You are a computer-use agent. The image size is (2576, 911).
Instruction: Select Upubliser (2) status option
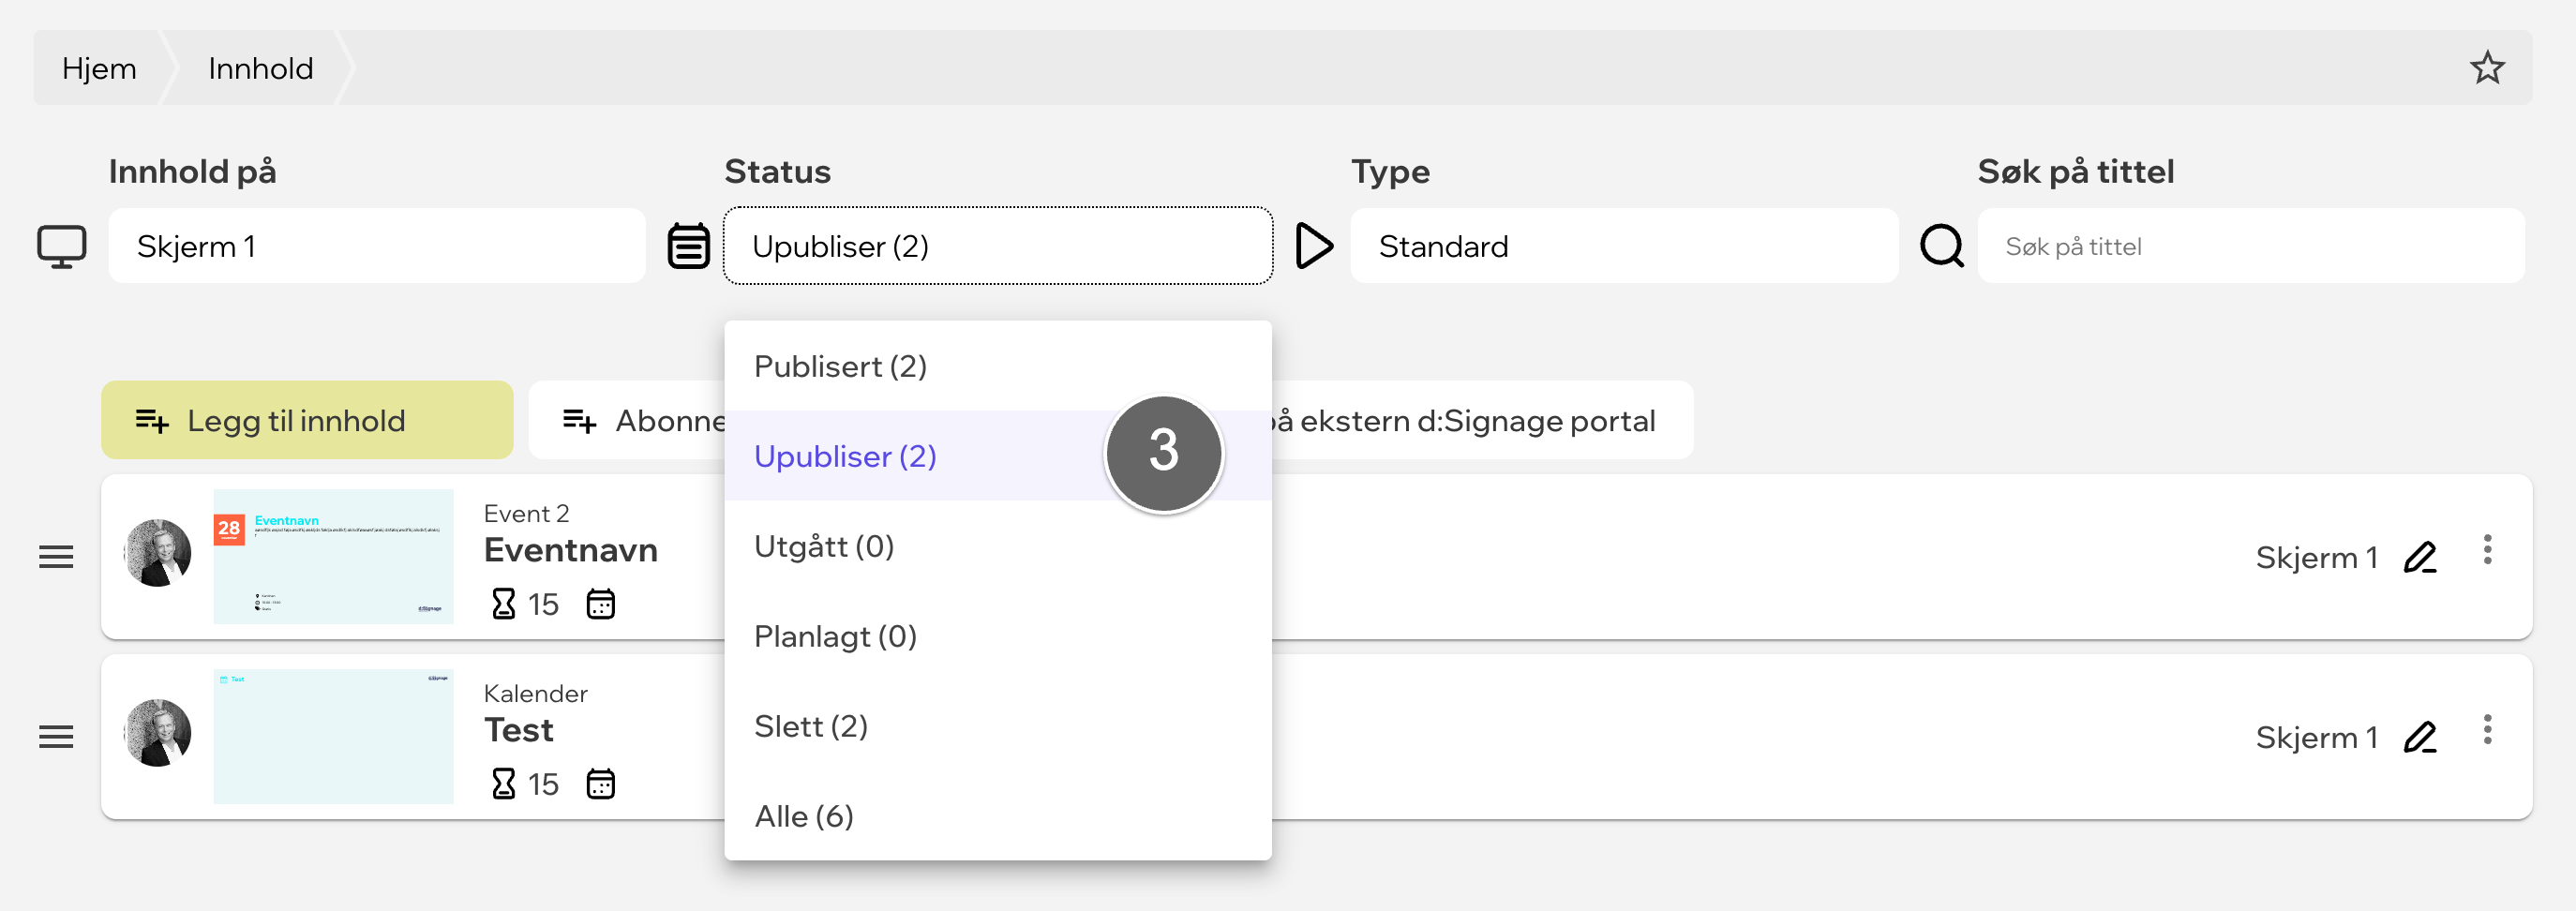(998, 456)
